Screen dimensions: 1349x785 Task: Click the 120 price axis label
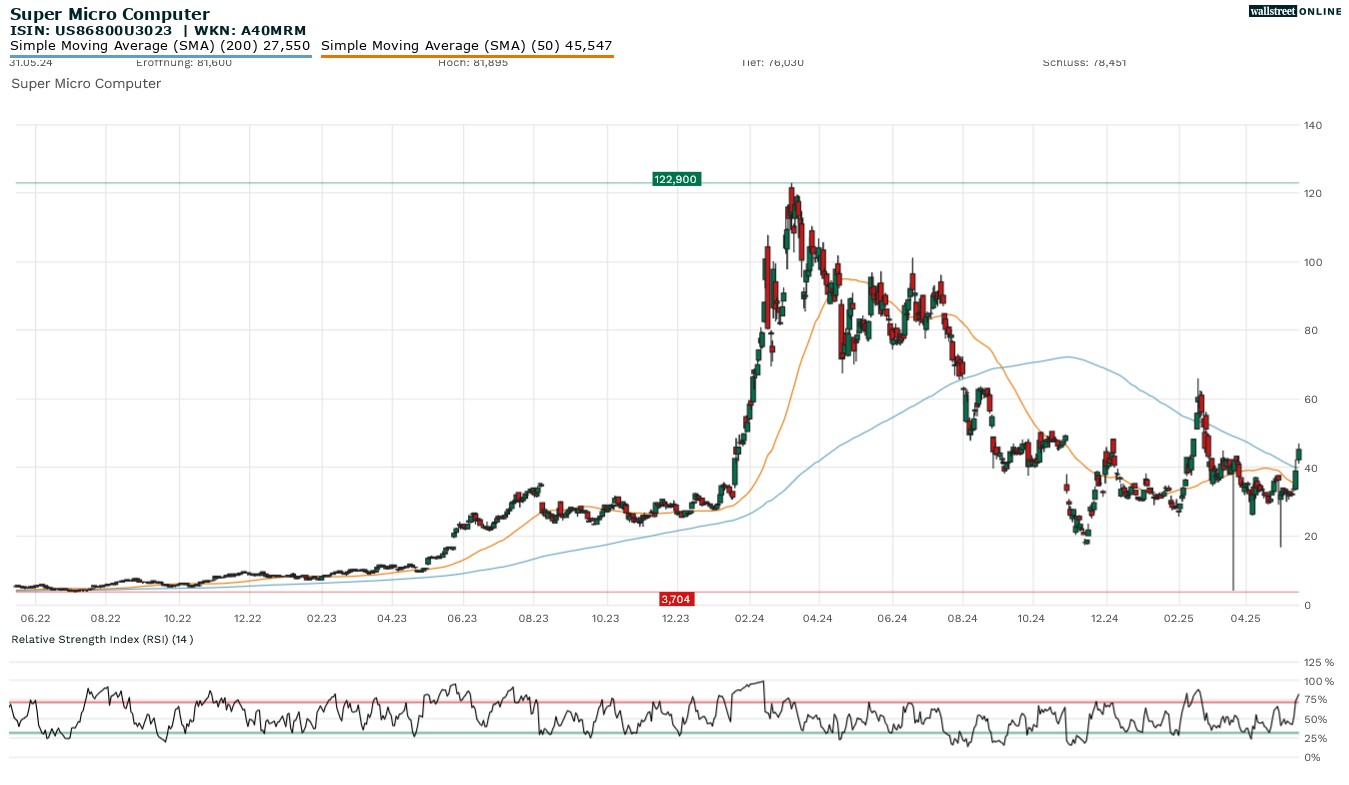click(1313, 193)
